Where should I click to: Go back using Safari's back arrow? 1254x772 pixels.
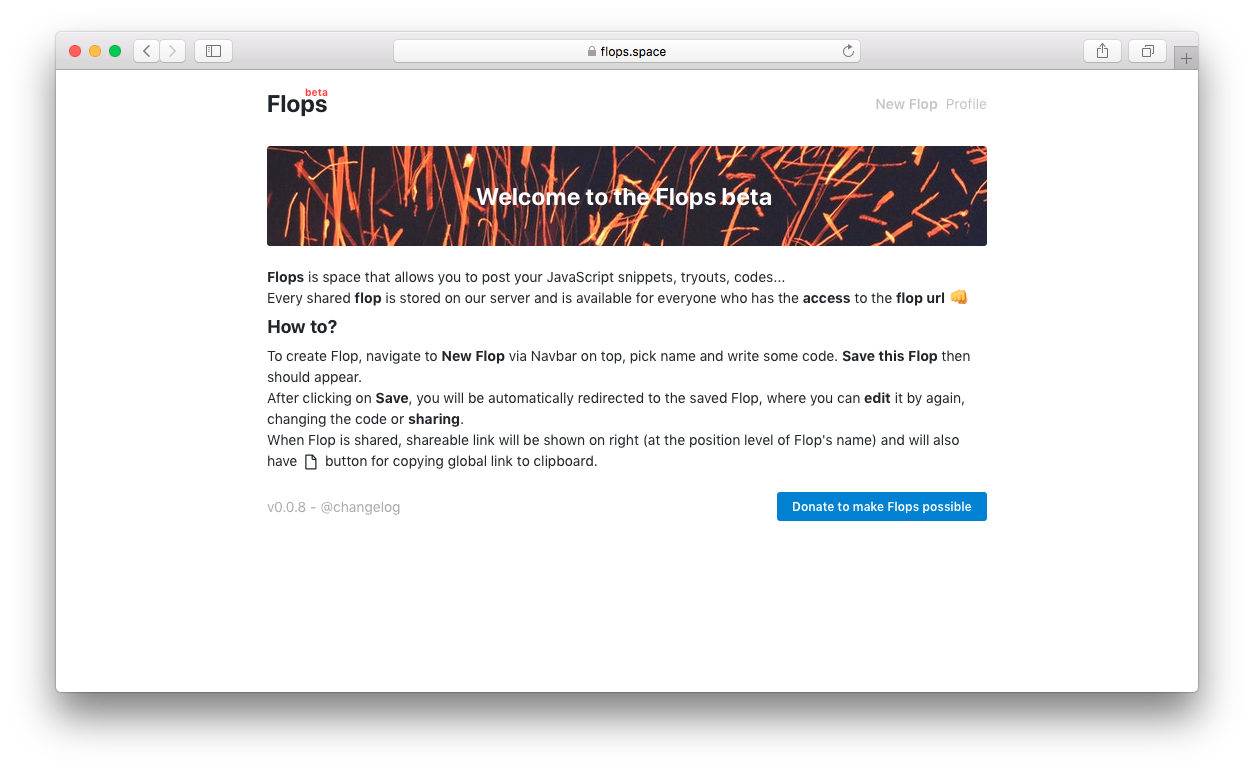[147, 51]
